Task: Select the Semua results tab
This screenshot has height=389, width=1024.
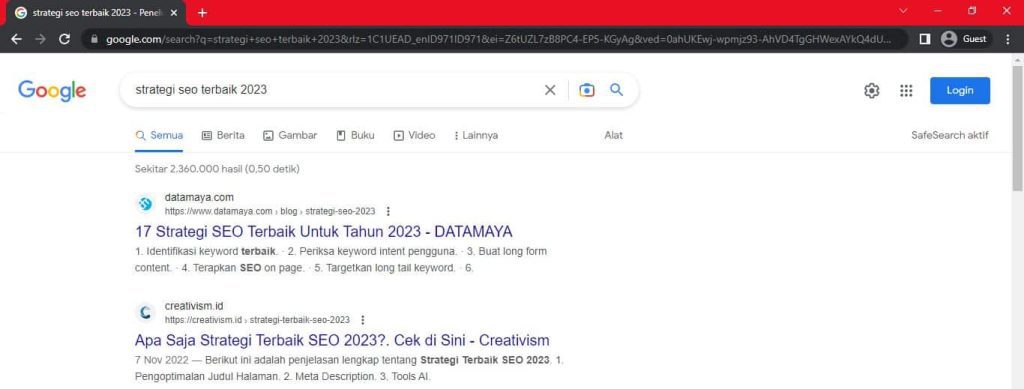Action: tap(159, 136)
